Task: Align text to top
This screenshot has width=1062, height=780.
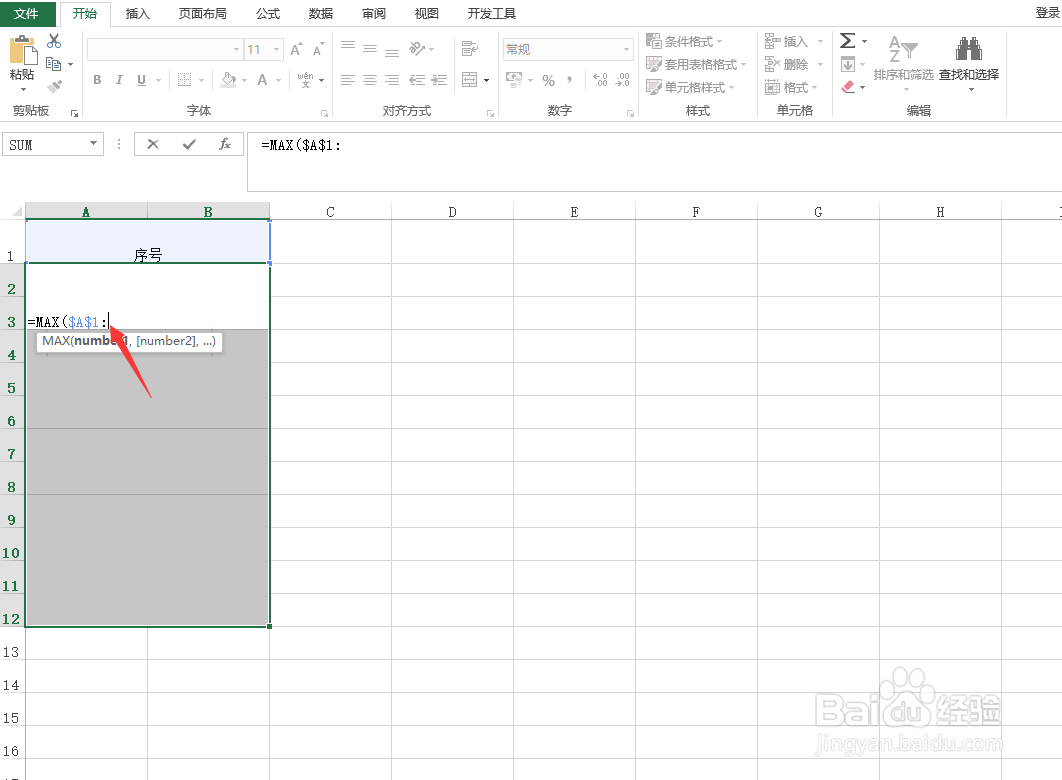Action: [x=348, y=46]
